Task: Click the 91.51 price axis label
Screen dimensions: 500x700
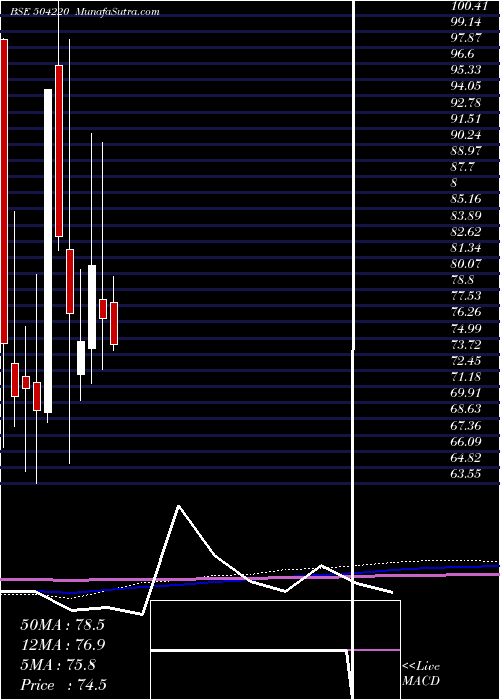Action: tap(466, 119)
